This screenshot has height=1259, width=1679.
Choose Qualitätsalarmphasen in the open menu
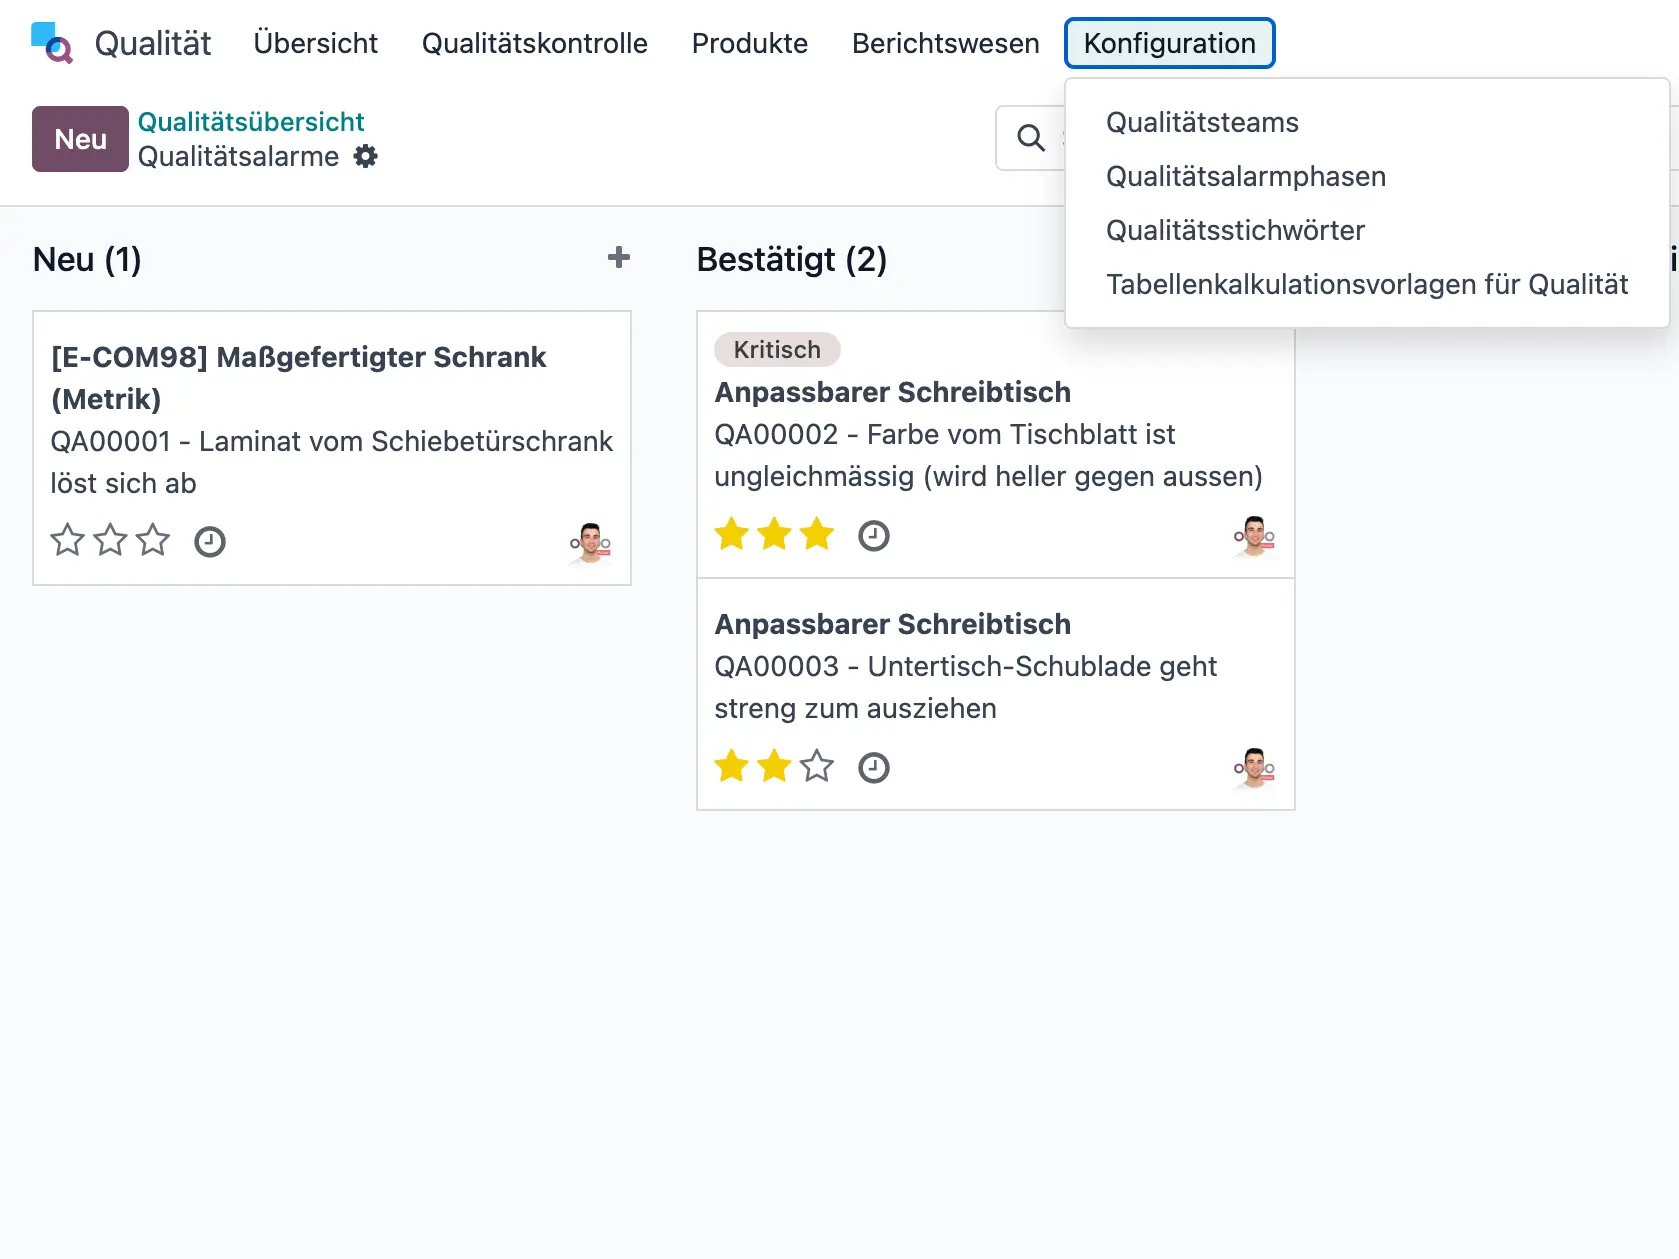1246,176
